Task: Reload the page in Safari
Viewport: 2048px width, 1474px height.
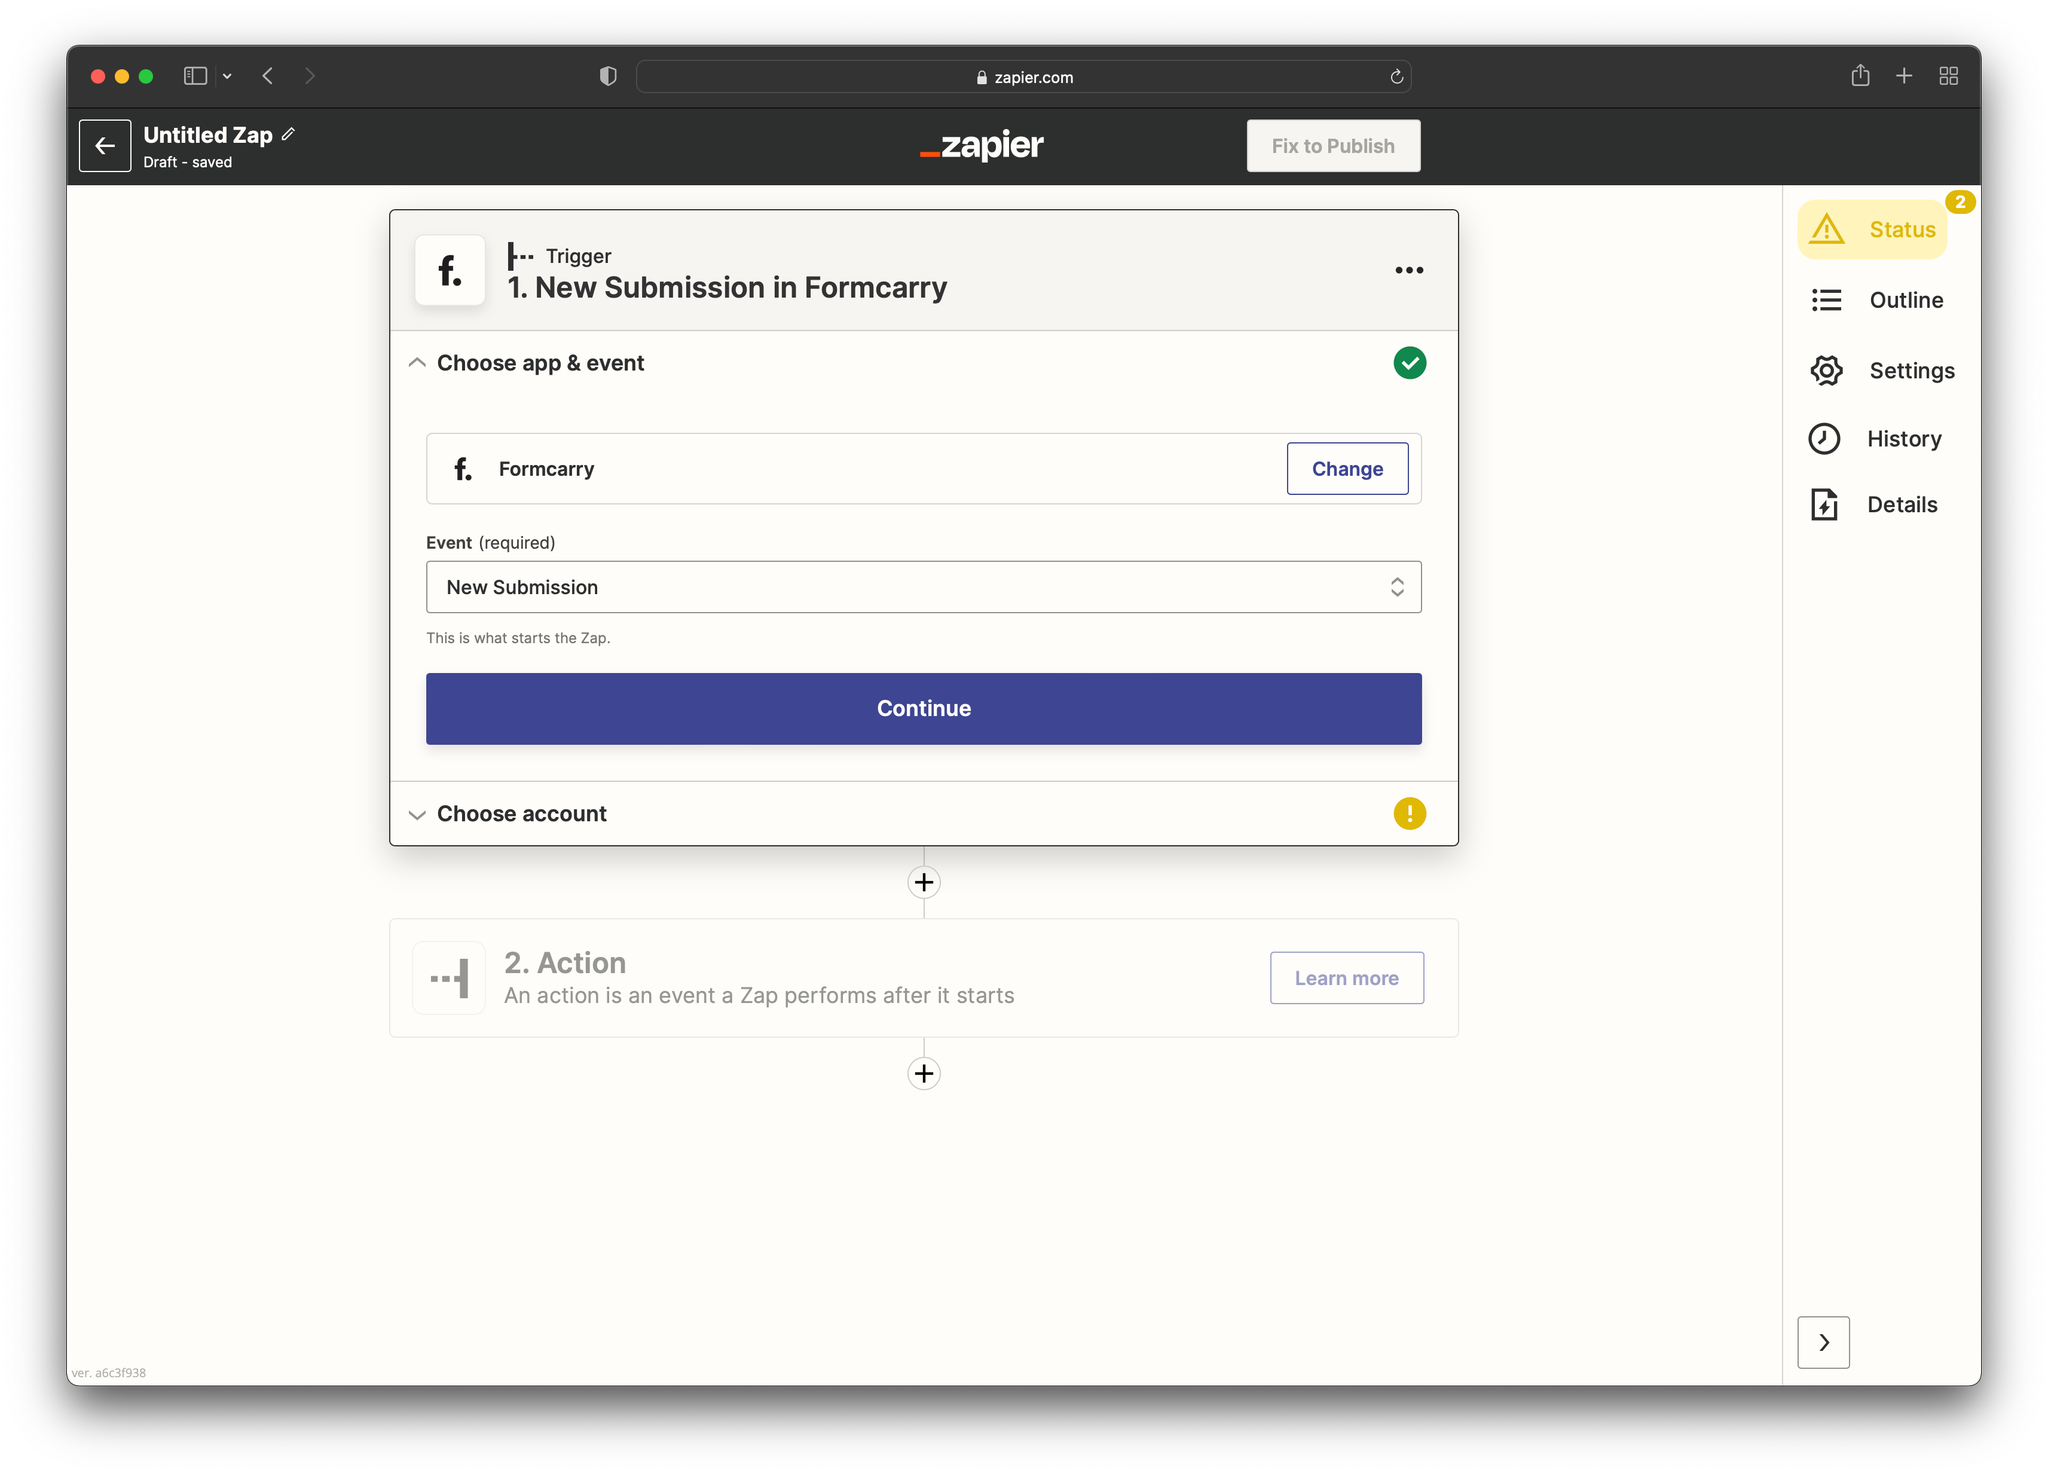Action: (1396, 77)
